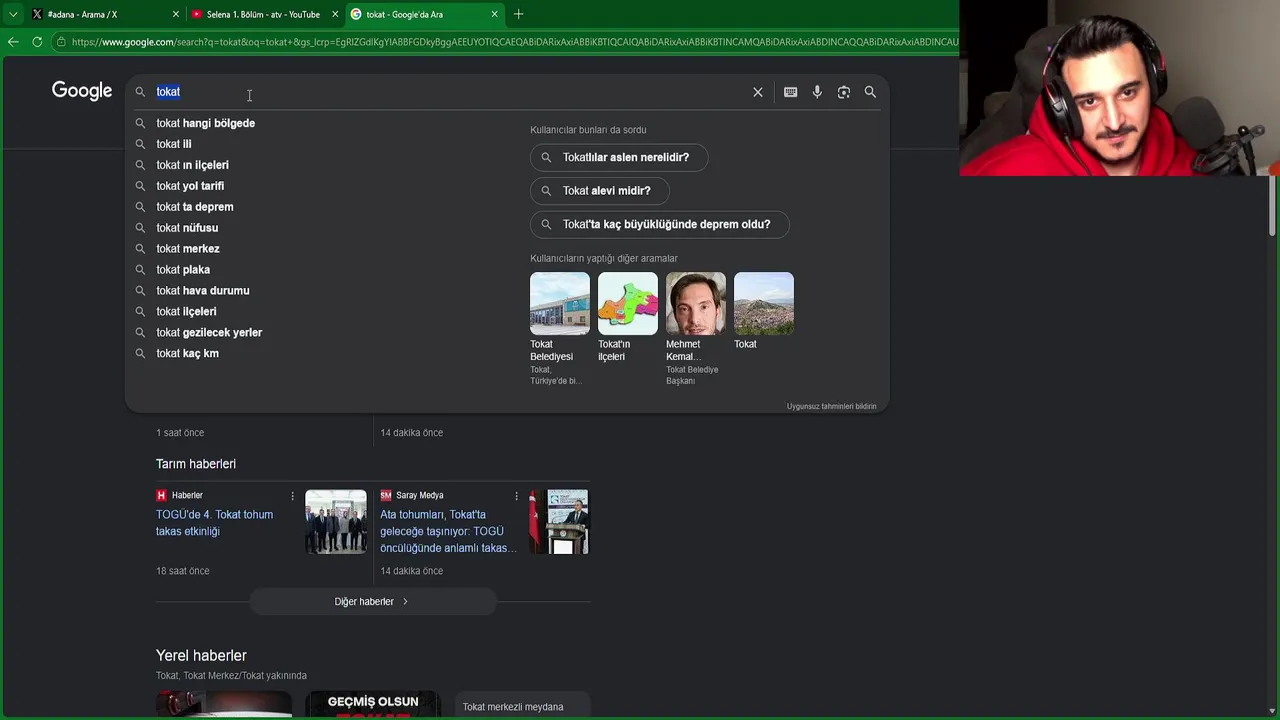
Task: Open Mehmet Kemal portrait thumbnail
Action: (x=696, y=303)
